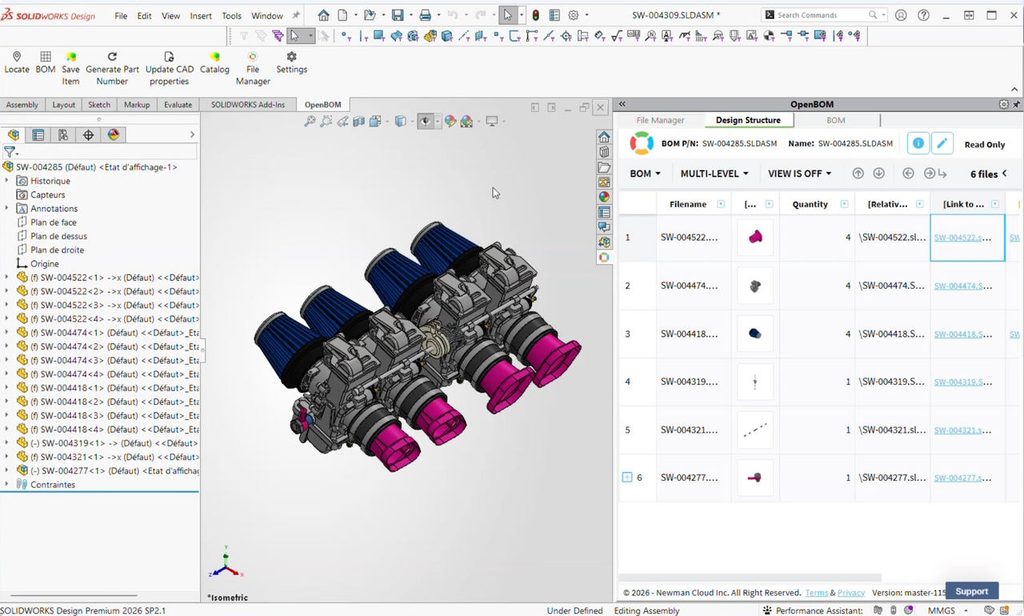Open the Privacy link

(851, 592)
